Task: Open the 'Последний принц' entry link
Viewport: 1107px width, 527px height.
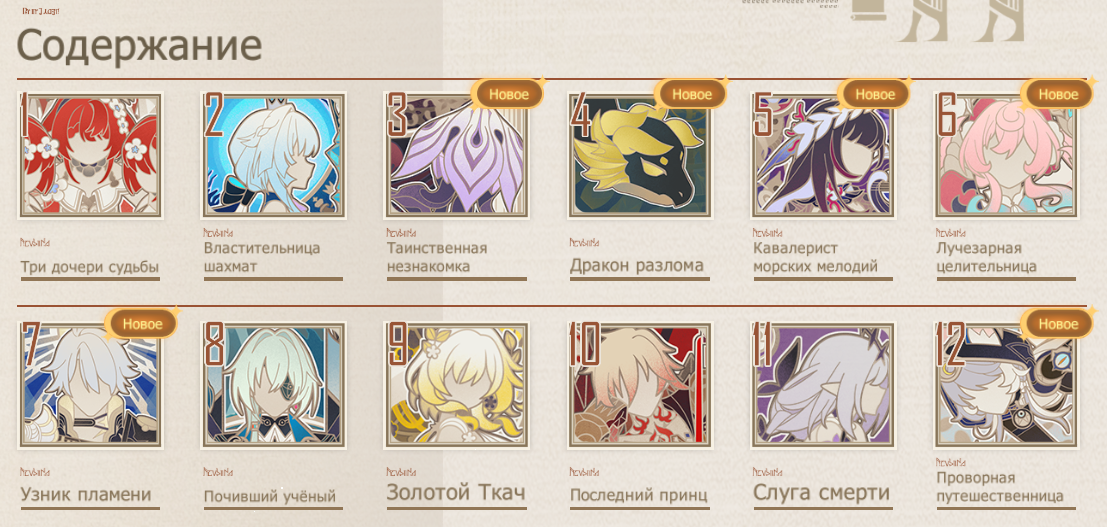Action: (639, 495)
